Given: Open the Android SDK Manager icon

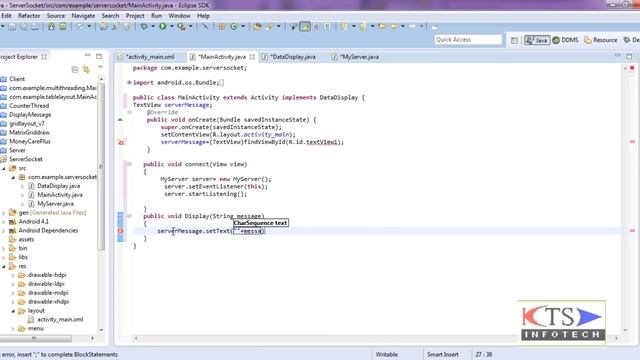Looking at the screenshot, I should [51, 27].
